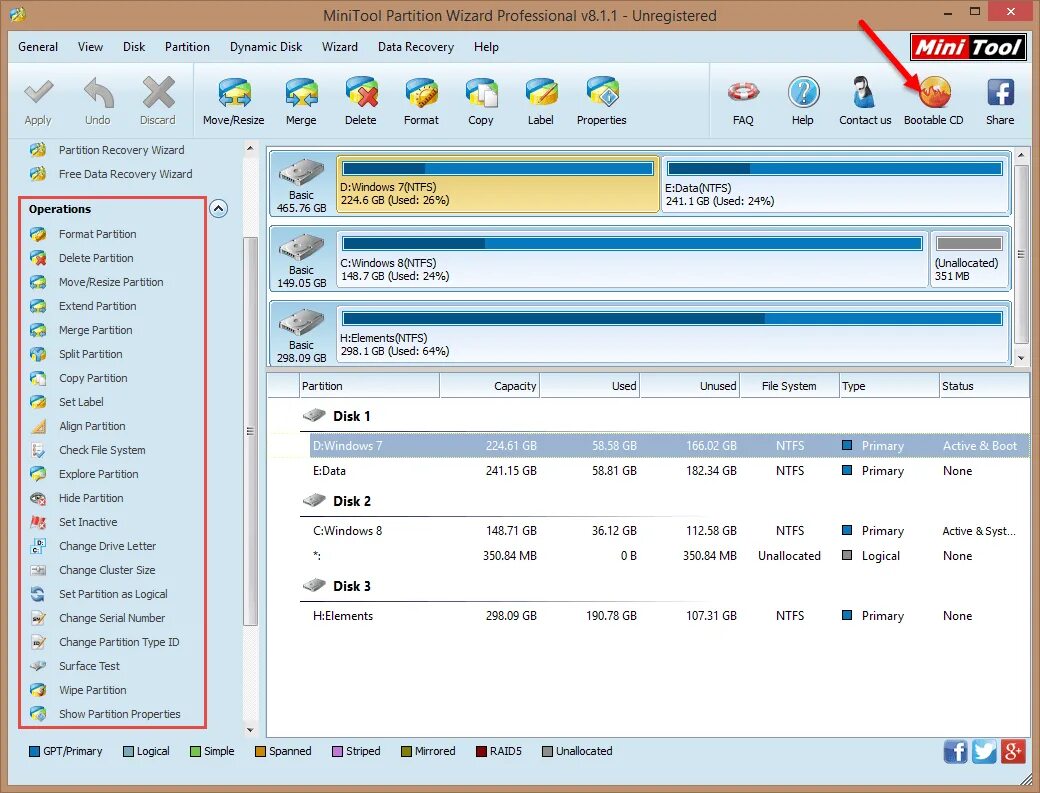This screenshot has height=793, width=1040.
Task: Click Surface Test in Operations
Action: coord(89,666)
